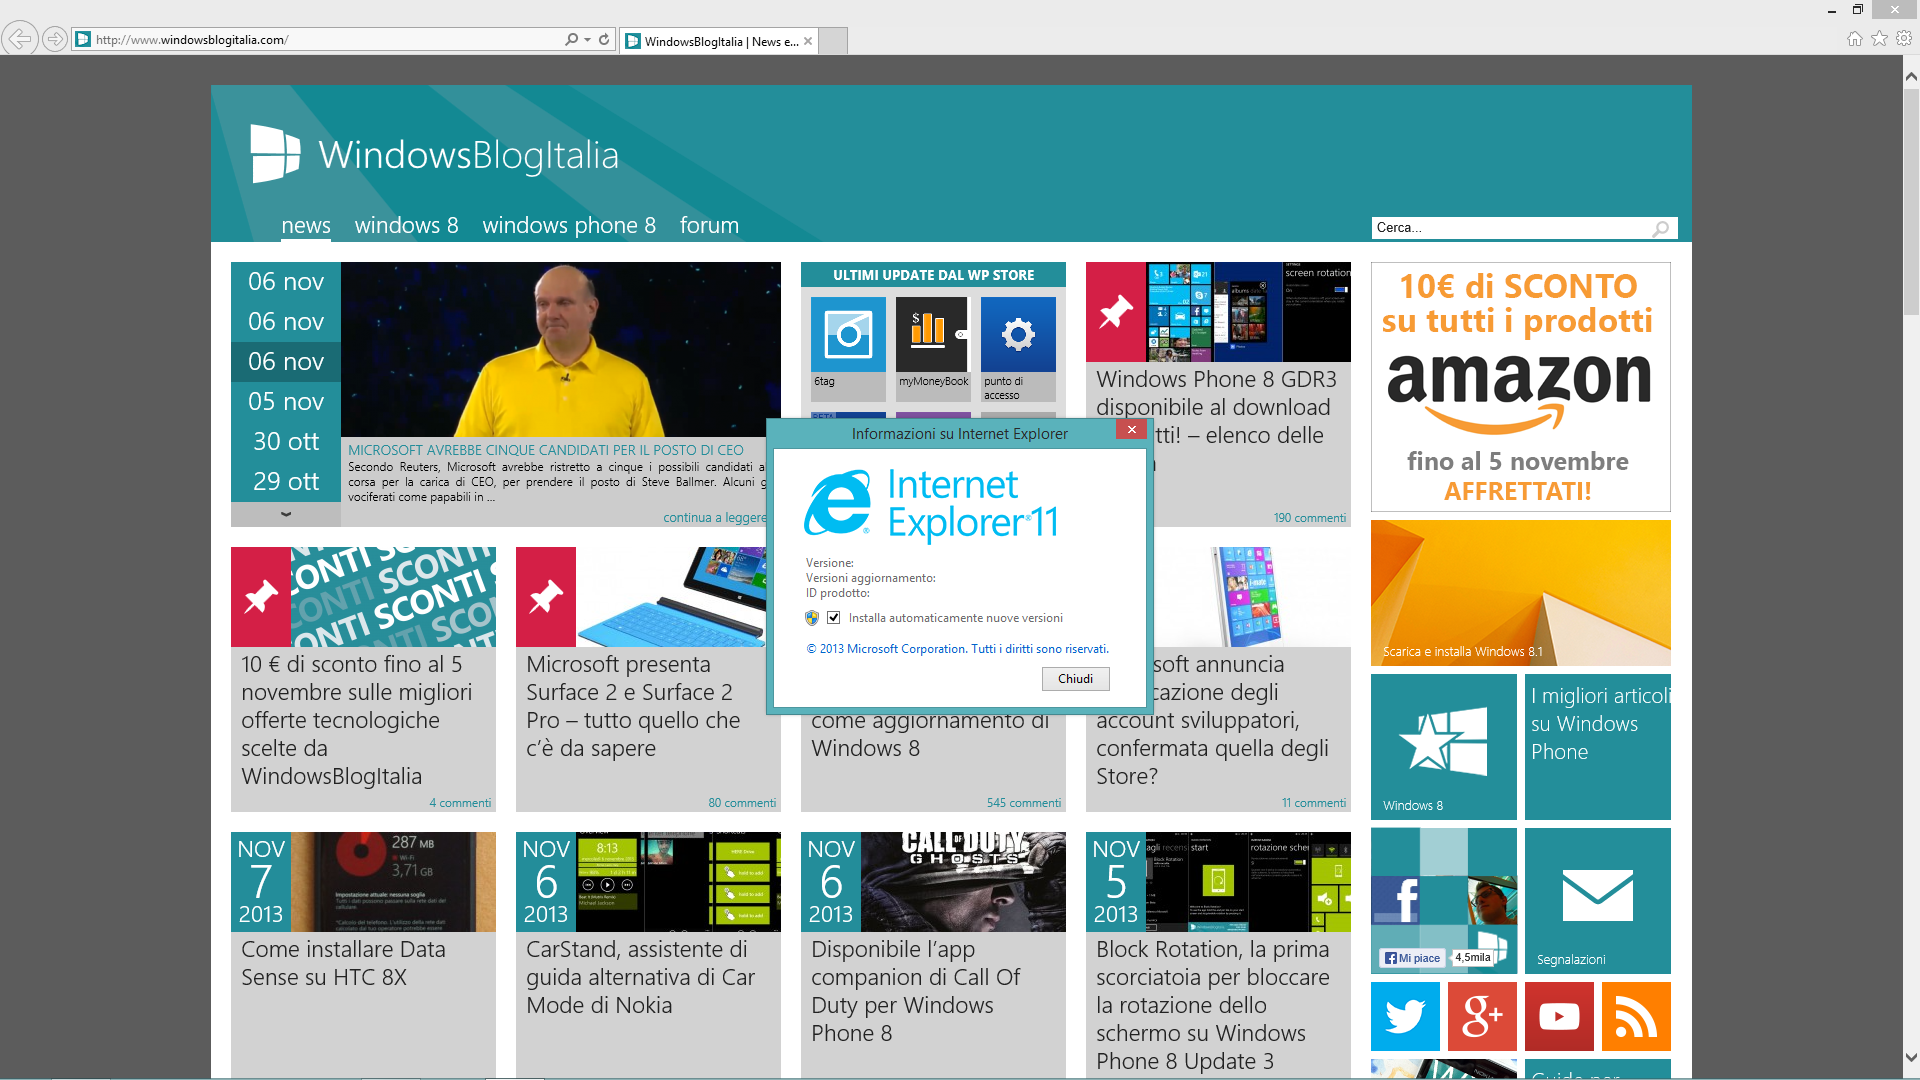Reload the page with the refresh icon
The width and height of the screenshot is (1920, 1080).
click(x=604, y=40)
